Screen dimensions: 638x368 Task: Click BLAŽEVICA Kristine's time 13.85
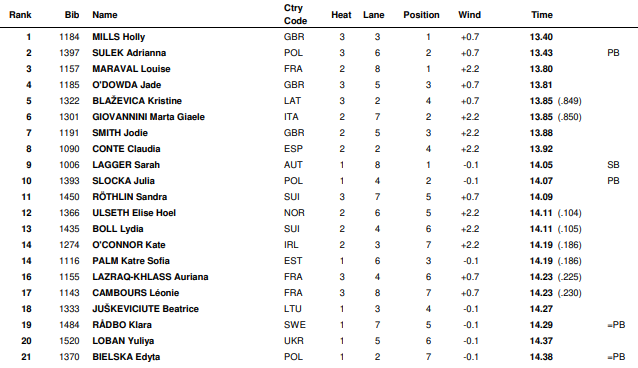(541, 101)
